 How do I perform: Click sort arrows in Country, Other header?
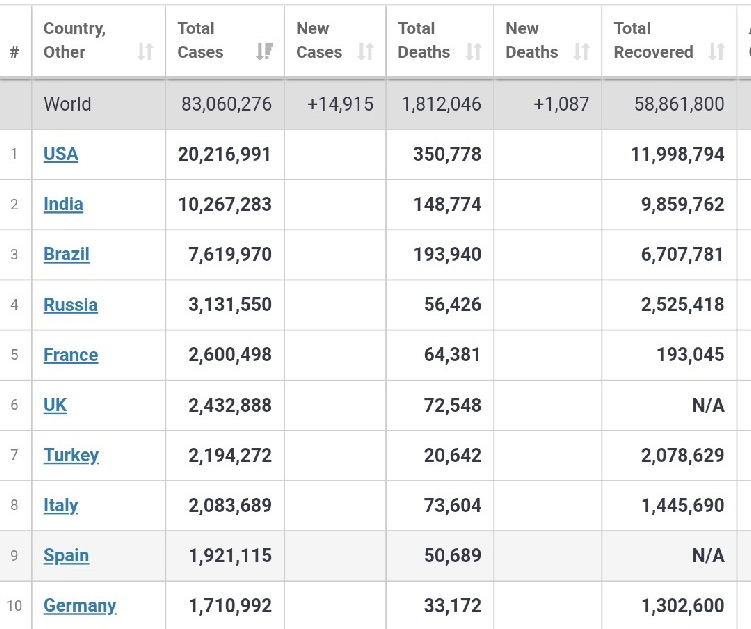click(145, 52)
